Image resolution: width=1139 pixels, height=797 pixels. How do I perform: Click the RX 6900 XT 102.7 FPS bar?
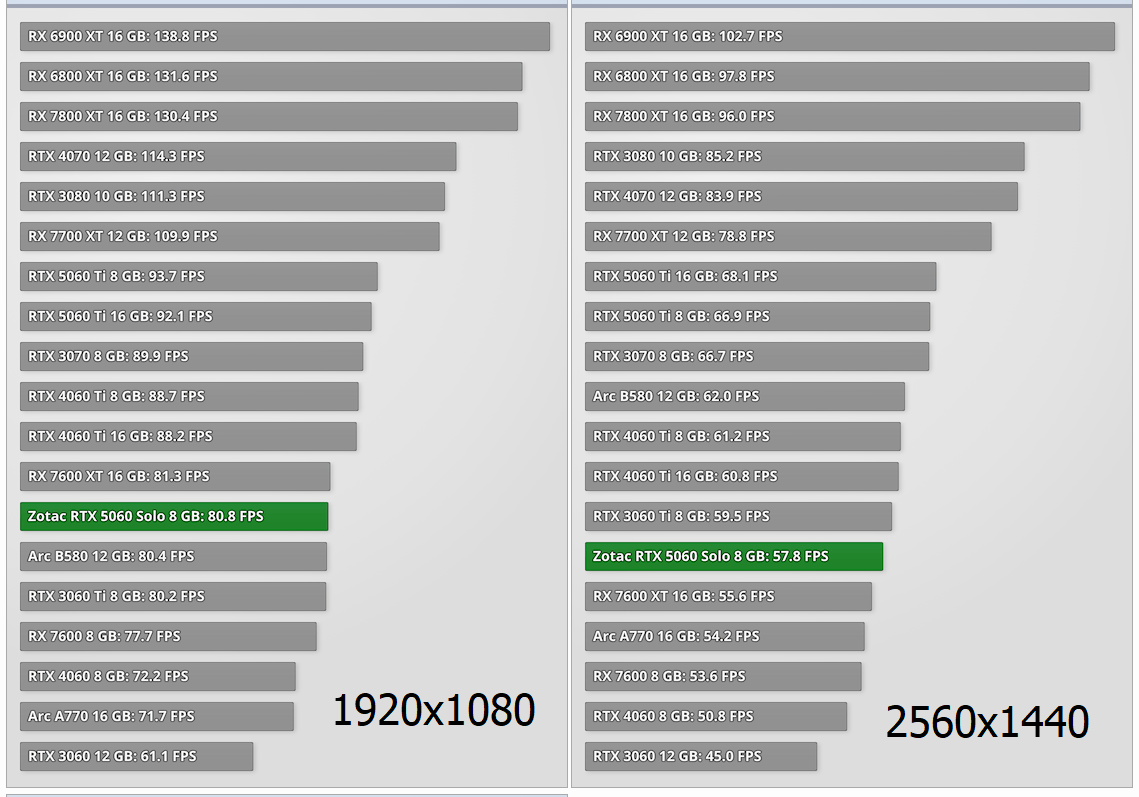pyautogui.click(x=850, y=36)
